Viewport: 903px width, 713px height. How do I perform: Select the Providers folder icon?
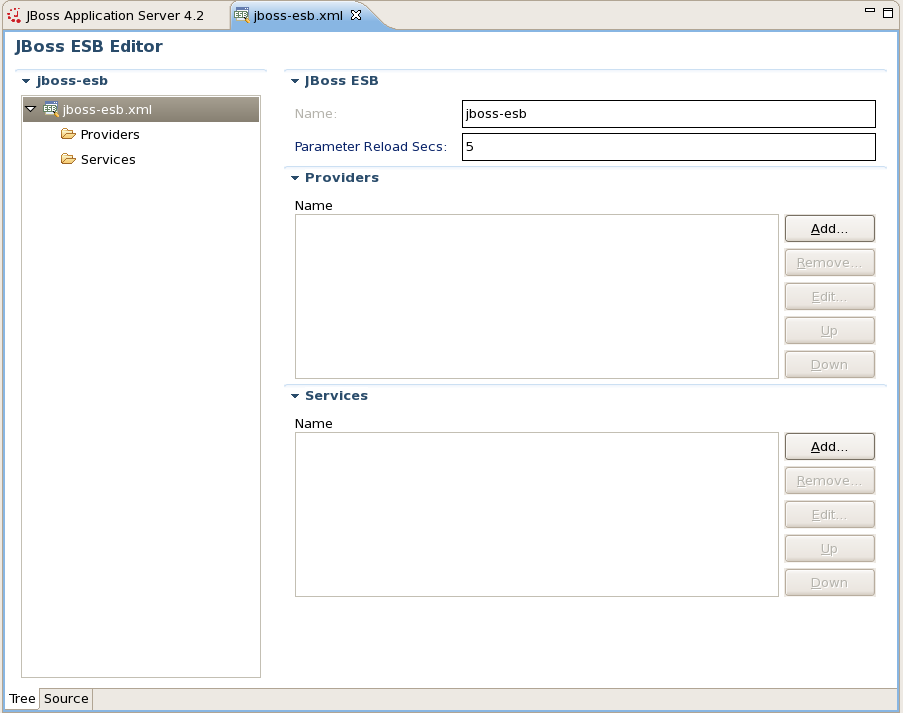coord(67,133)
